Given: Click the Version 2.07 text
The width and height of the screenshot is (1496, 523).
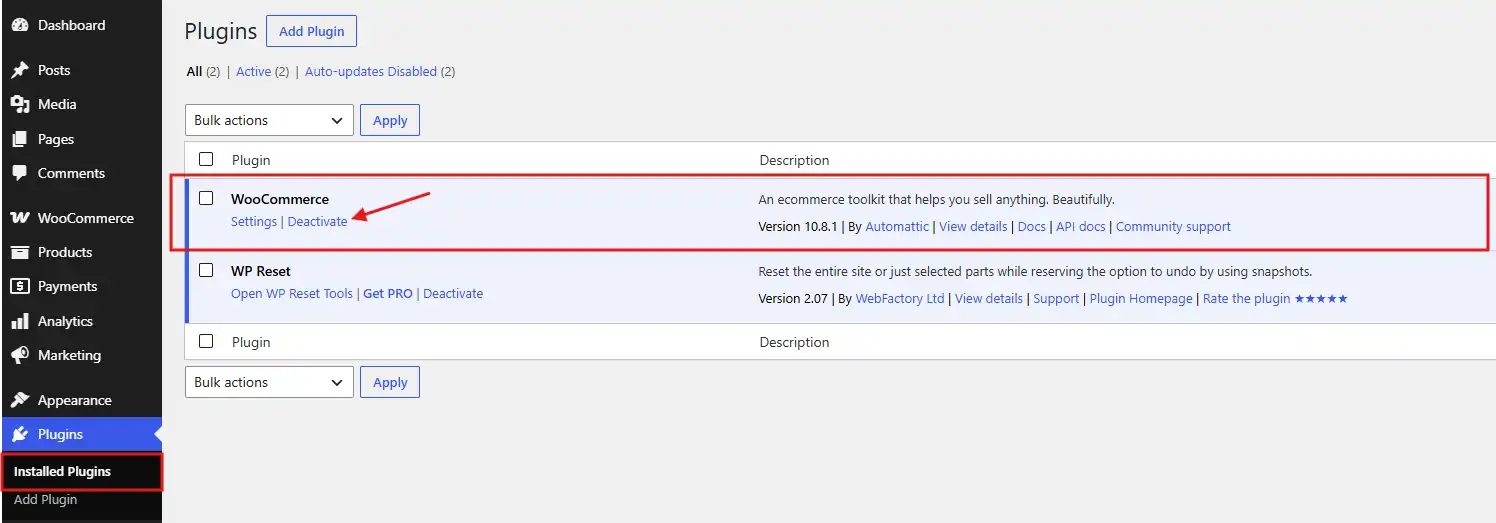Looking at the screenshot, I should [x=793, y=299].
